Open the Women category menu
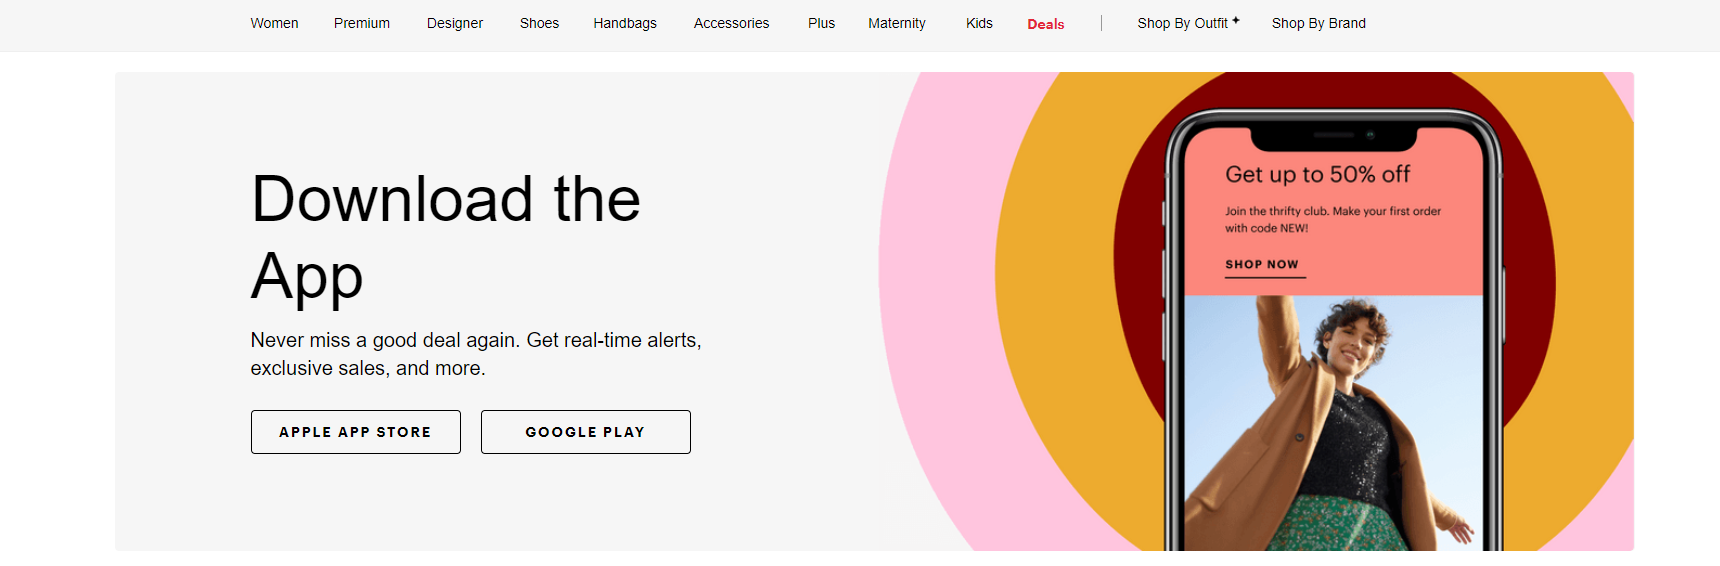Image resolution: width=1720 pixels, height=566 pixels. click(274, 23)
